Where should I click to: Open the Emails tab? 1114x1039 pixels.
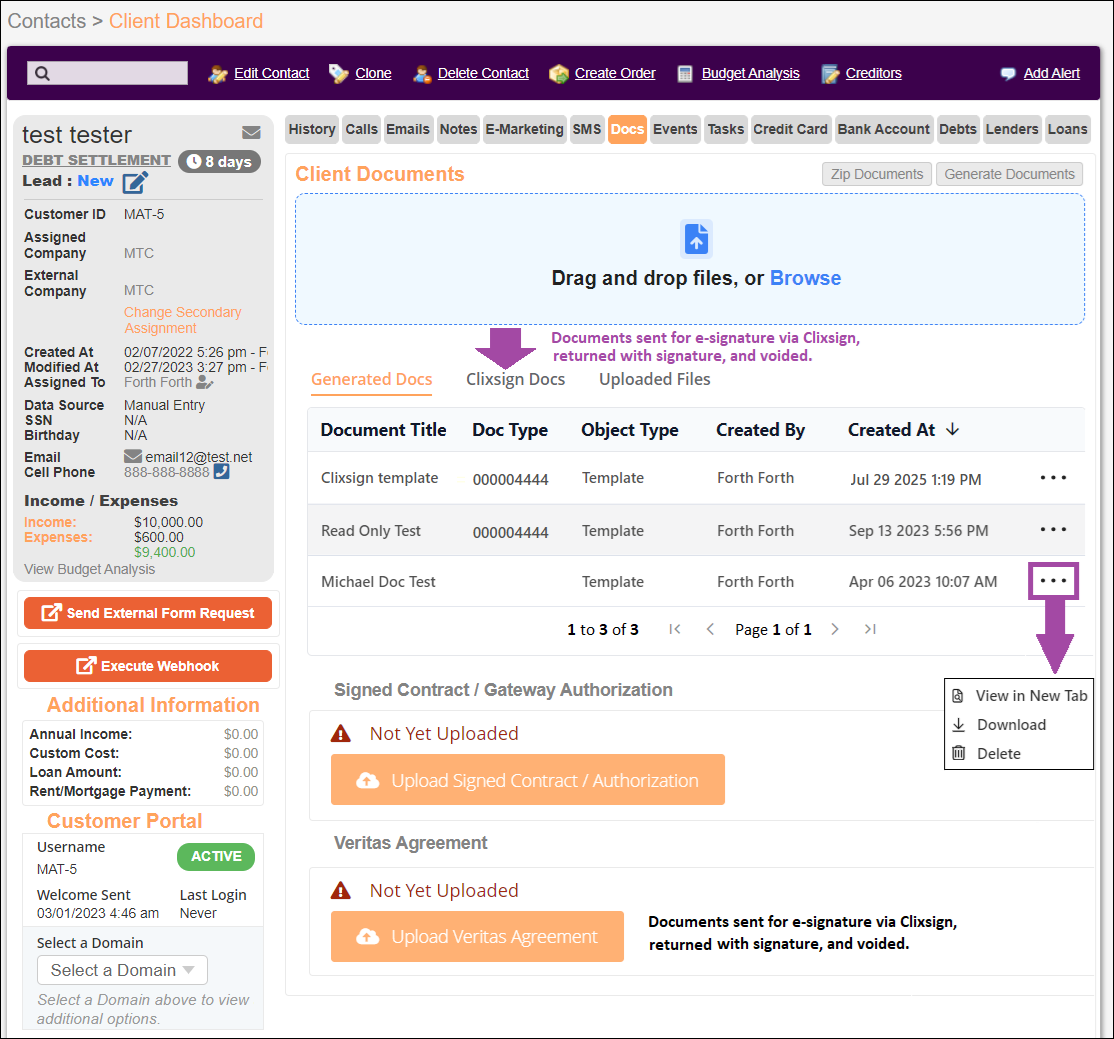(x=408, y=129)
